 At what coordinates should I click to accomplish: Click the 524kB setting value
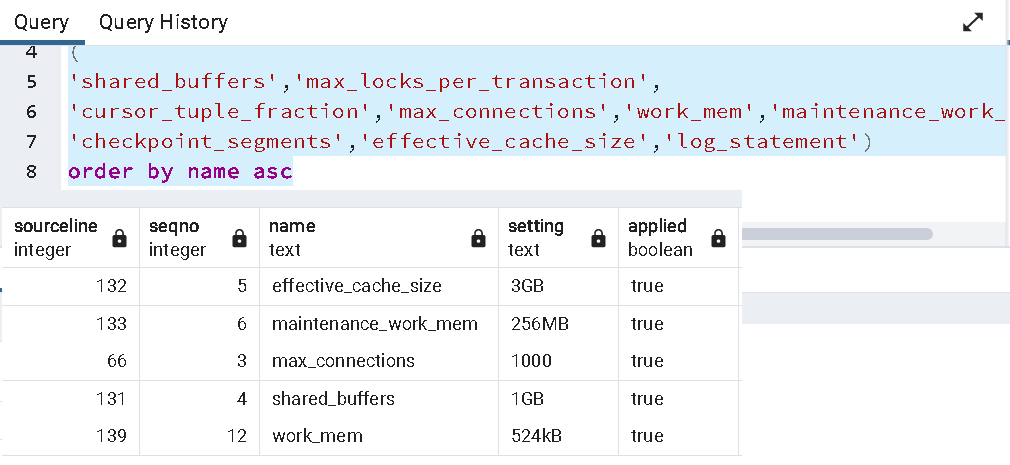[536, 436]
